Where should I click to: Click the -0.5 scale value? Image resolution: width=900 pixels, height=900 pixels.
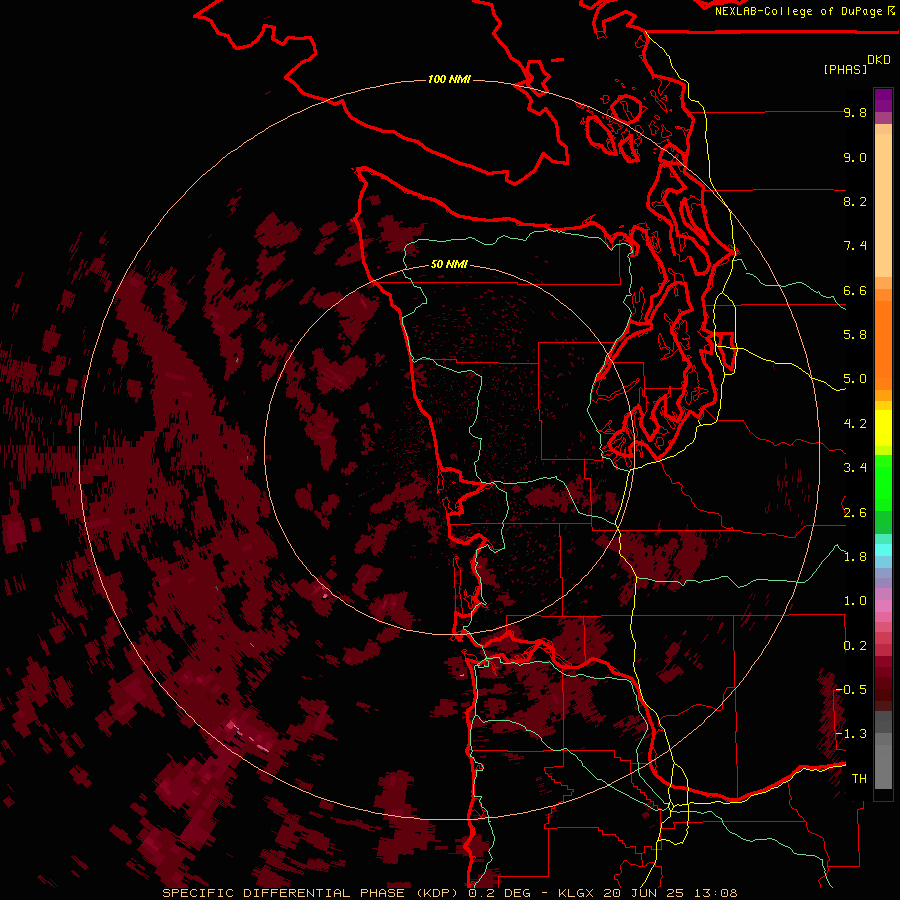click(852, 690)
